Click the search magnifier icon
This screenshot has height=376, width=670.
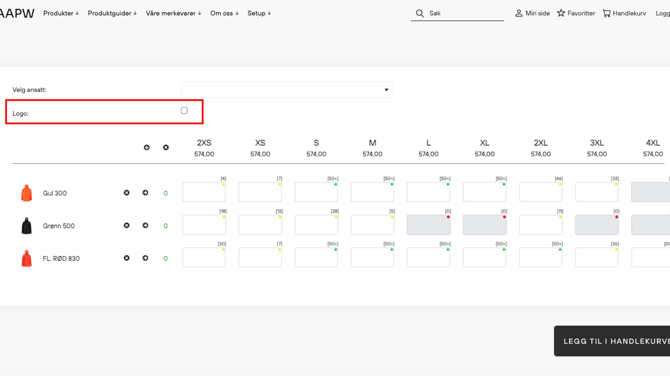click(420, 13)
